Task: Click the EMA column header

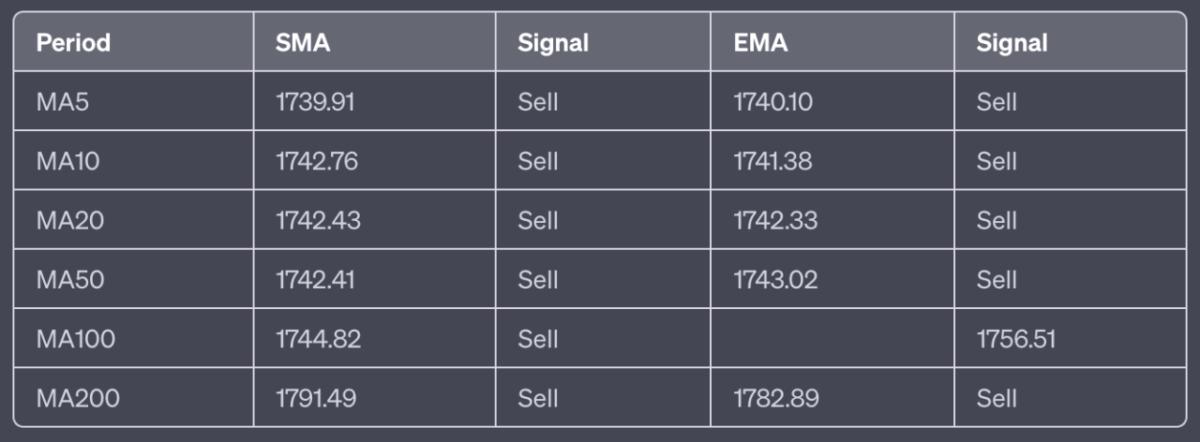Action: coord(760,43)
